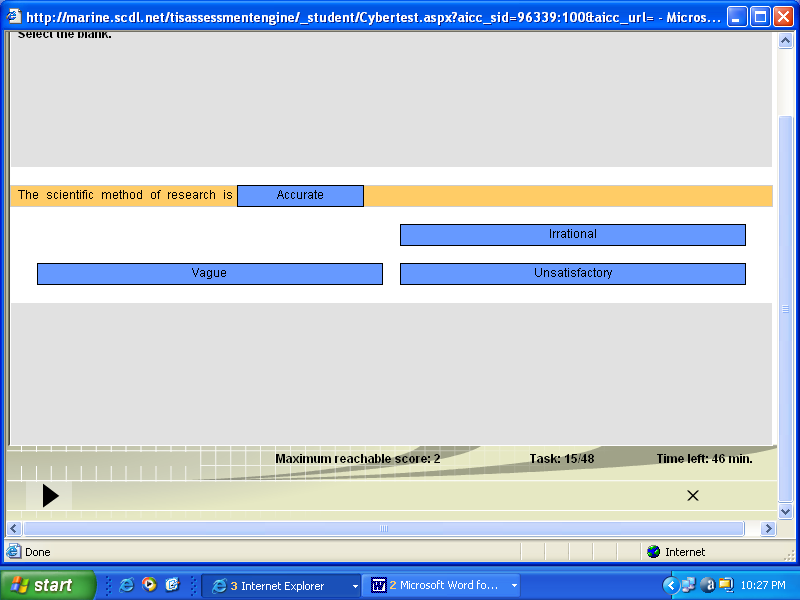Screen dimensions: 800x600
Task: Open the Windows start menu
Action: 48,585
